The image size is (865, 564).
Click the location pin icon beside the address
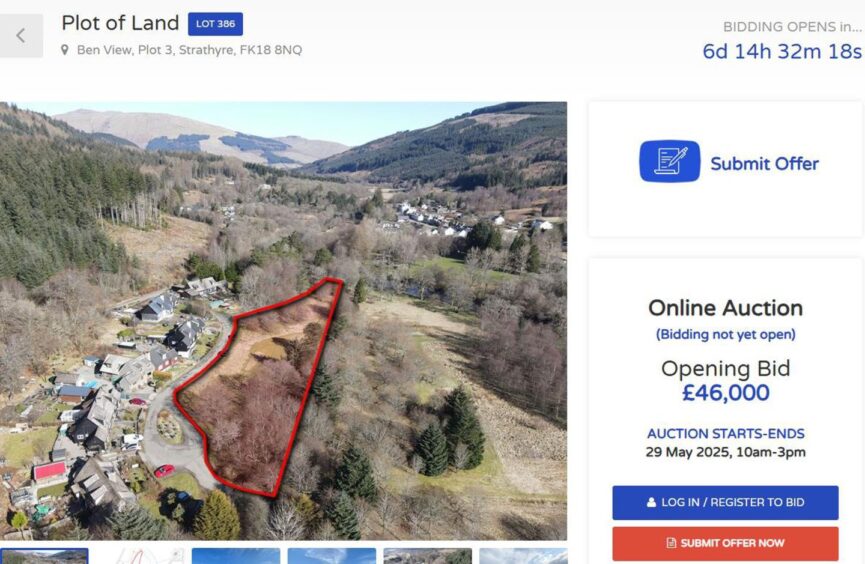(65, 50)
